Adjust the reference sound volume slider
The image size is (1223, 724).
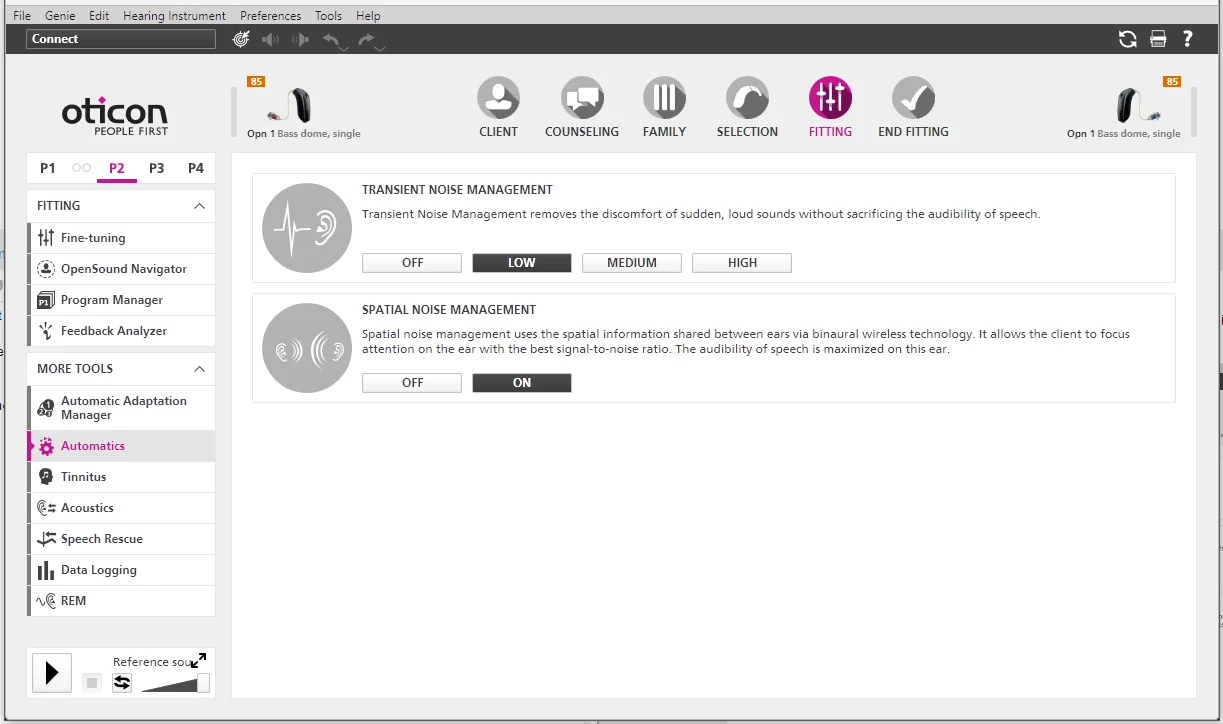pyautogui.click(x=176, y=683)
